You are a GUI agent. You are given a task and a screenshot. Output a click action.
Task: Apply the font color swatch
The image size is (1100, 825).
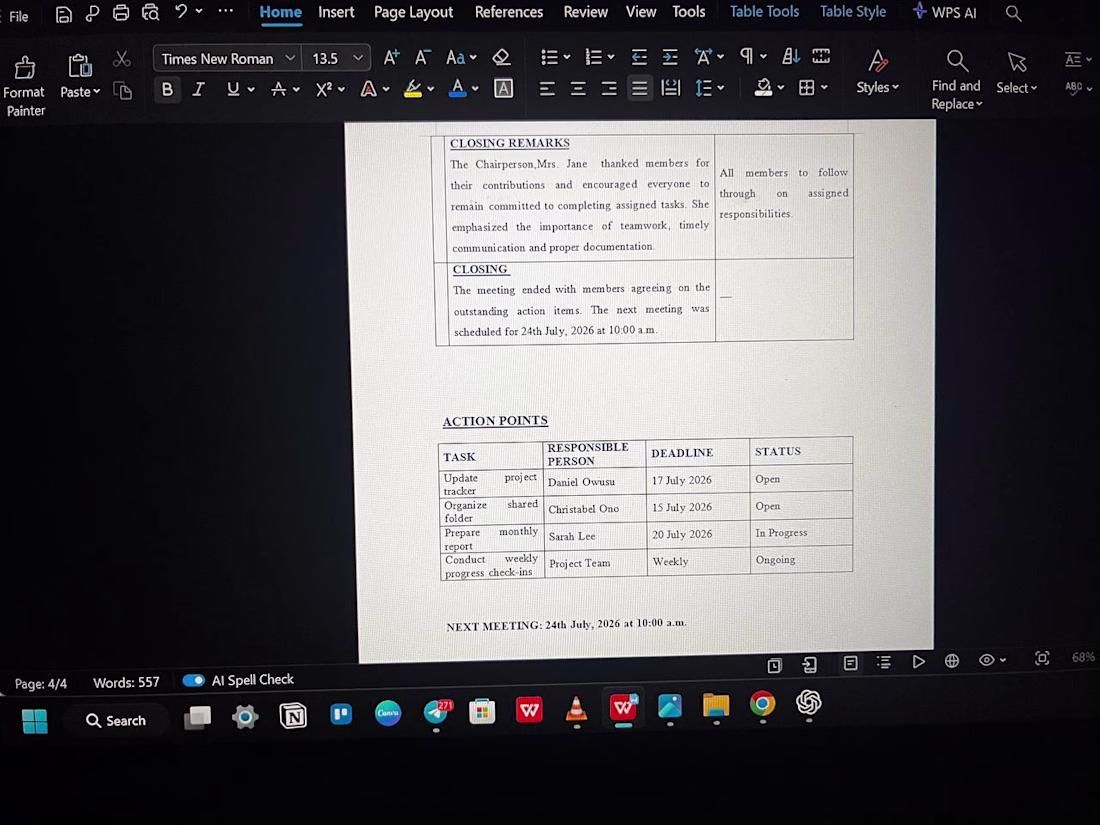[457, 88]
